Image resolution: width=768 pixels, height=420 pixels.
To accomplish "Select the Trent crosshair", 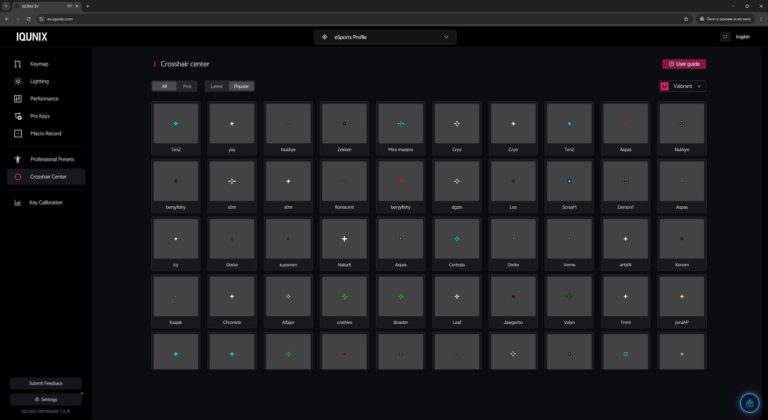I will 625,301.
